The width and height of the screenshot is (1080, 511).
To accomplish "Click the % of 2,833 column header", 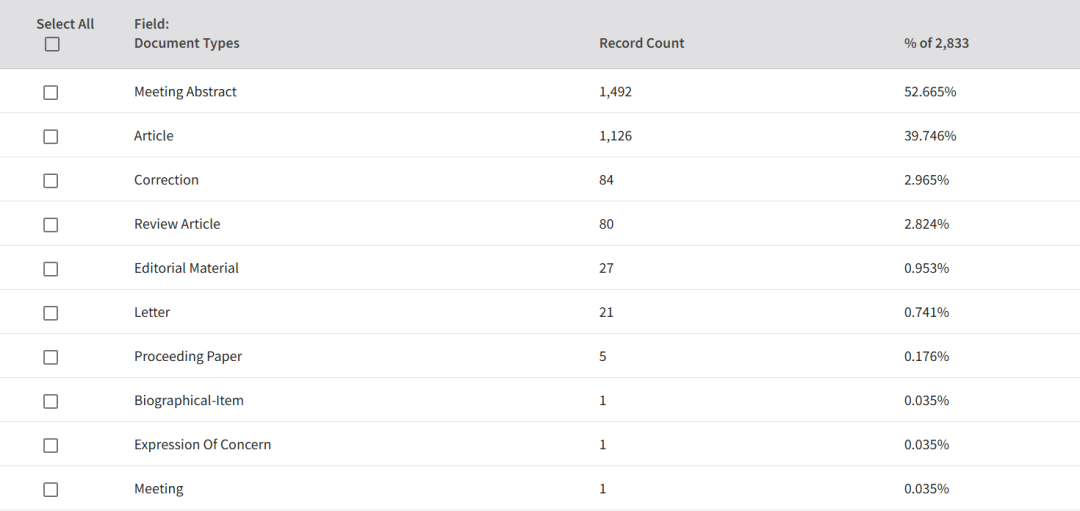I will (x=936, y=43).
